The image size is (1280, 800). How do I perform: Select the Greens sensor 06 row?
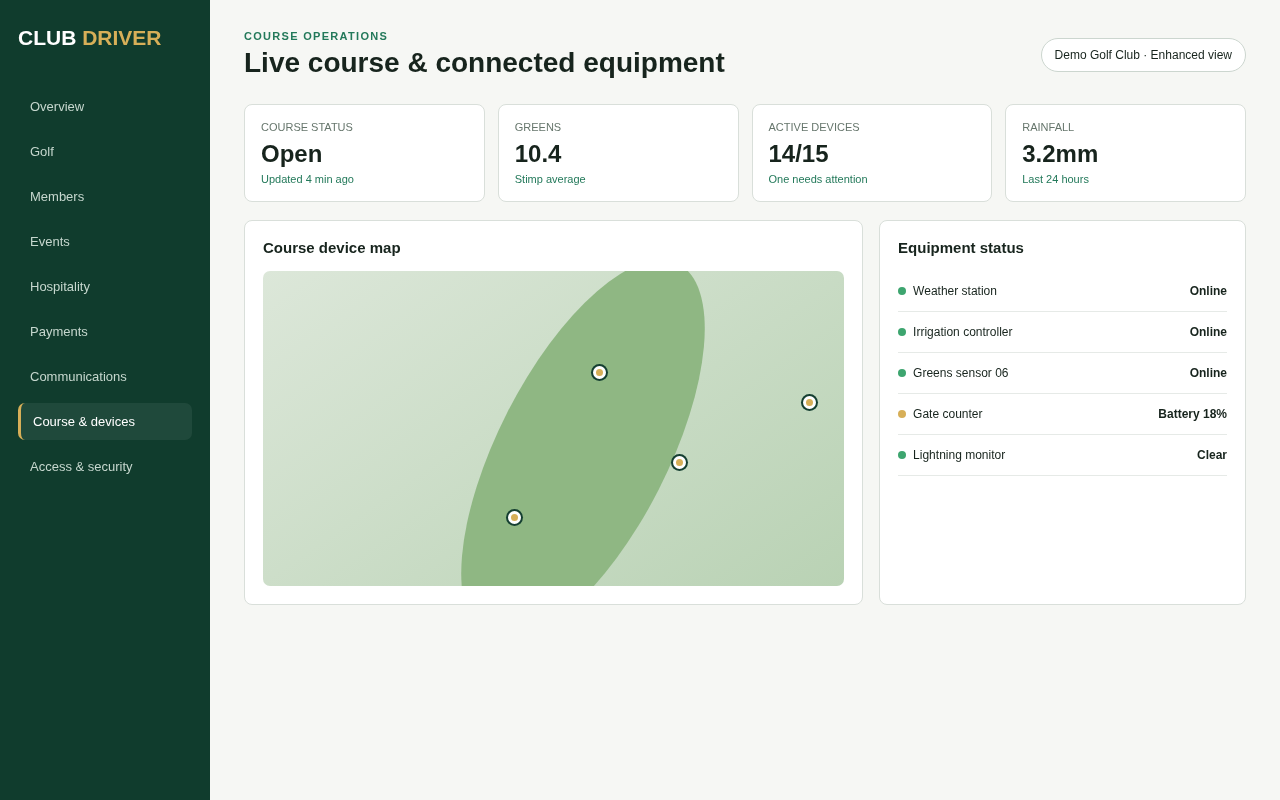[x=1062, y=373]
